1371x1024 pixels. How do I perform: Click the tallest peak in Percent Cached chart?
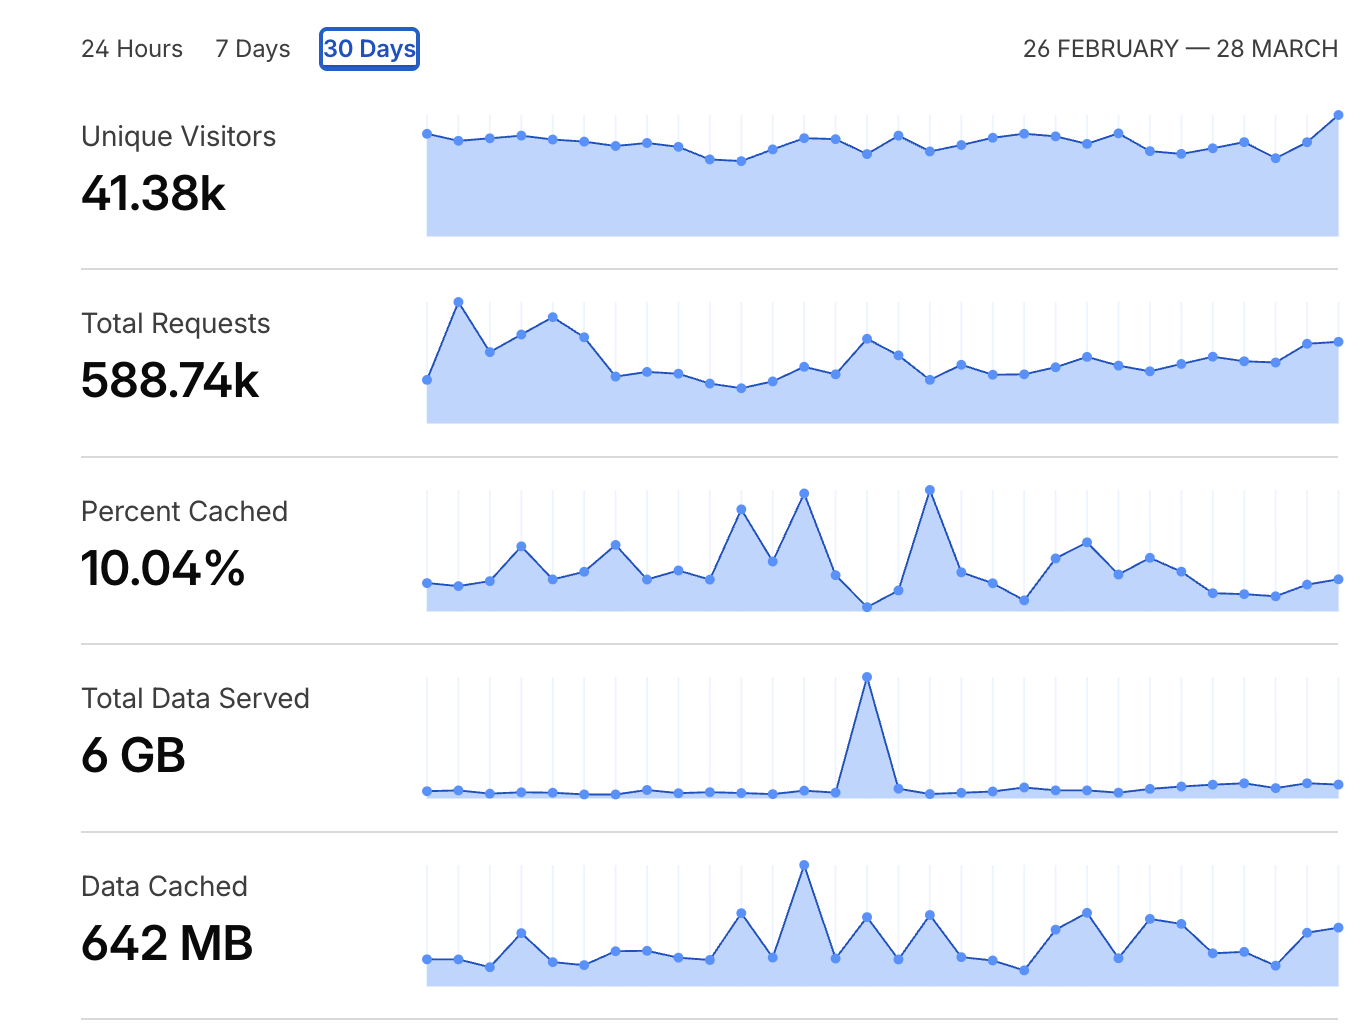[x=930, y=490]
